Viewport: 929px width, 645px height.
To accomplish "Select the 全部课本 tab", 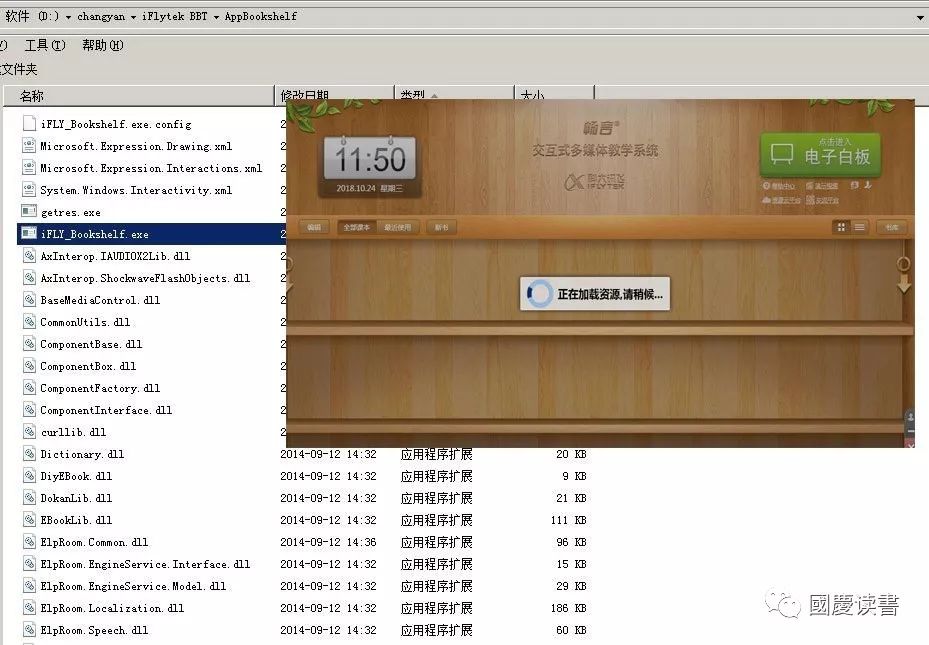I will 357,227.
